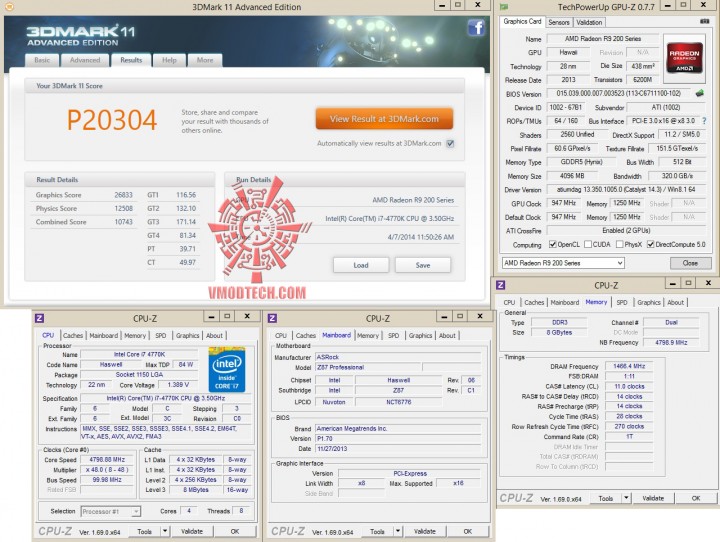
Task: Click Tools button in CPU-Z memory window
Action: (606, 498)
